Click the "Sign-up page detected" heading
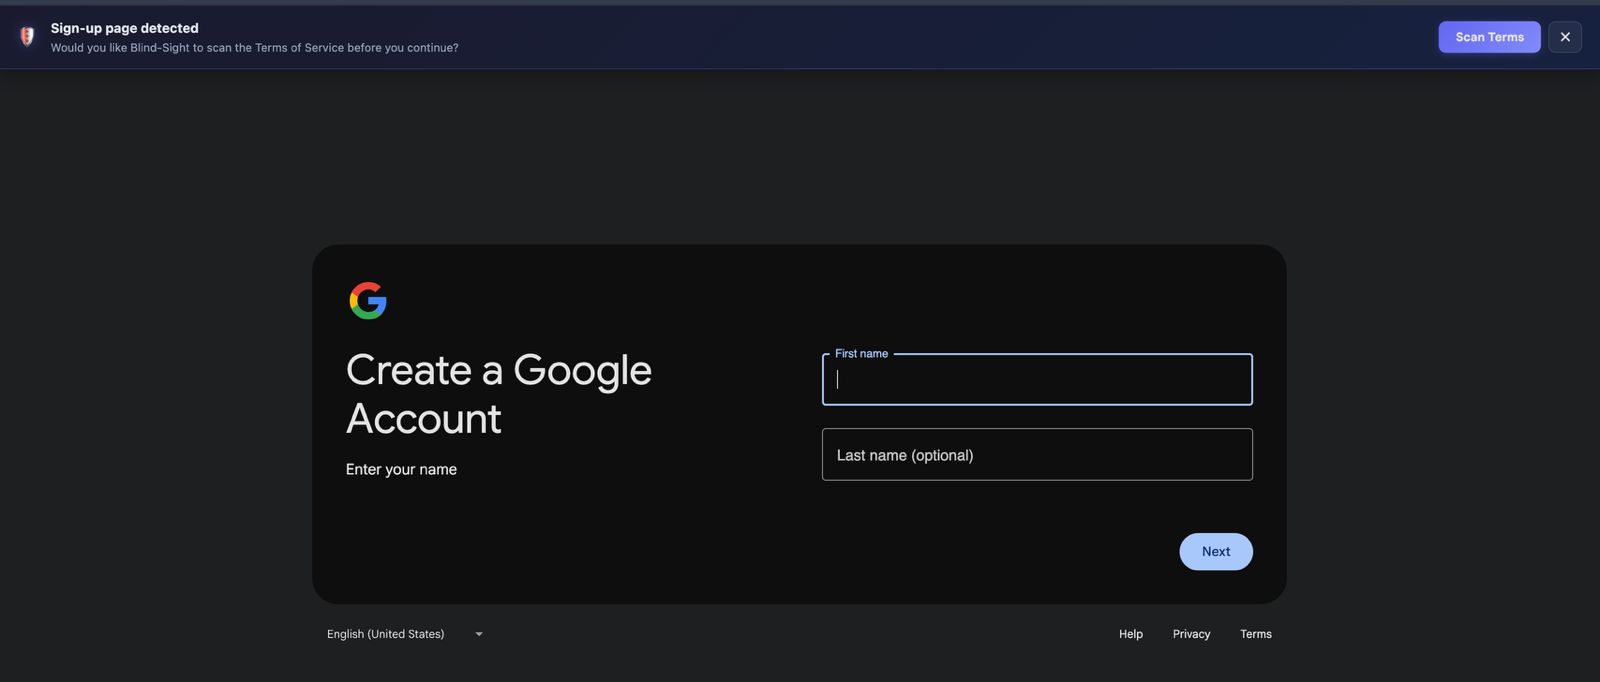This screenshot has height=682, width=1600. click(x=125, y=28)
